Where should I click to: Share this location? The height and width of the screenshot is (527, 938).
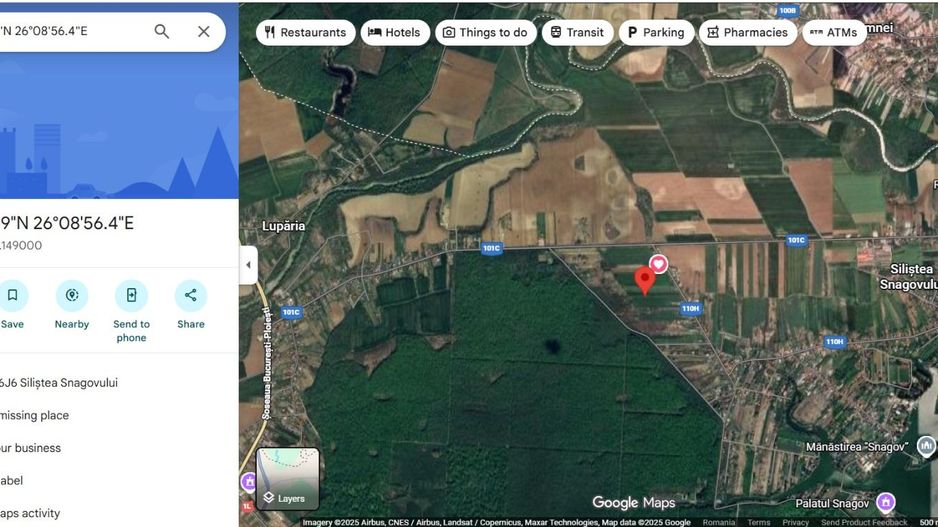tap(191, 296)
